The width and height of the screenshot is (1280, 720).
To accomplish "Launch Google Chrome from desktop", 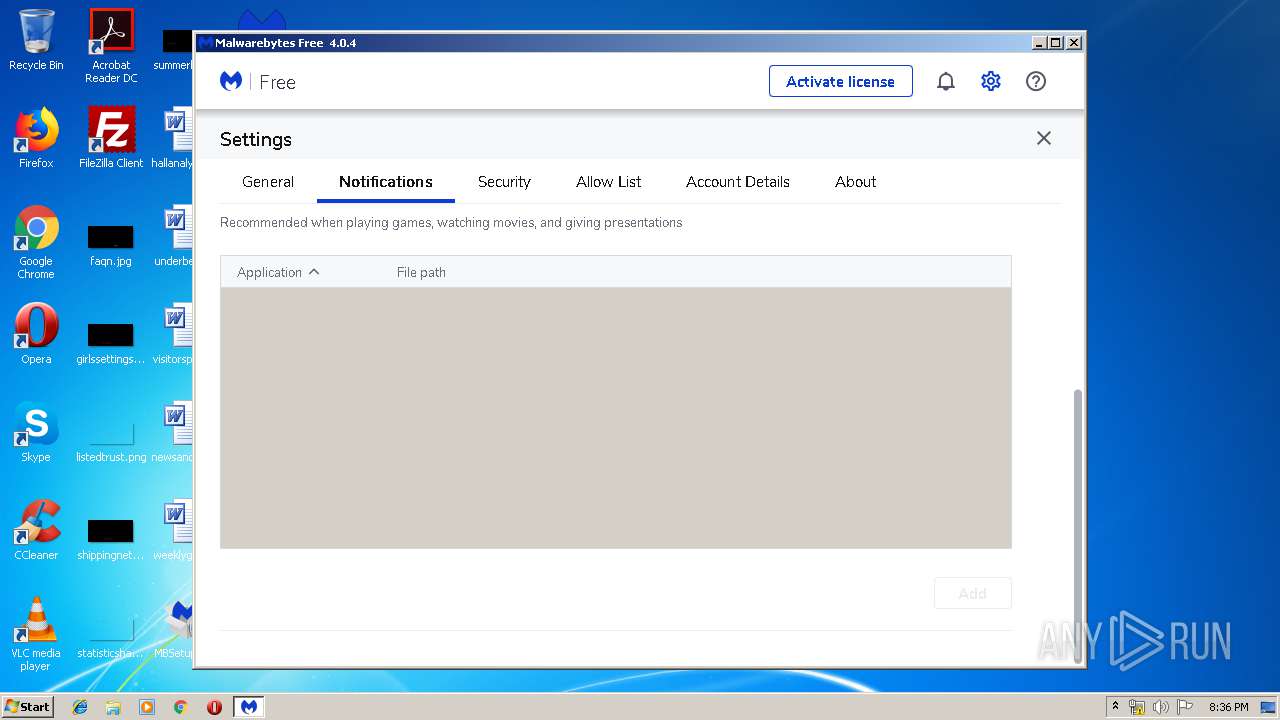I will (36, 242).
